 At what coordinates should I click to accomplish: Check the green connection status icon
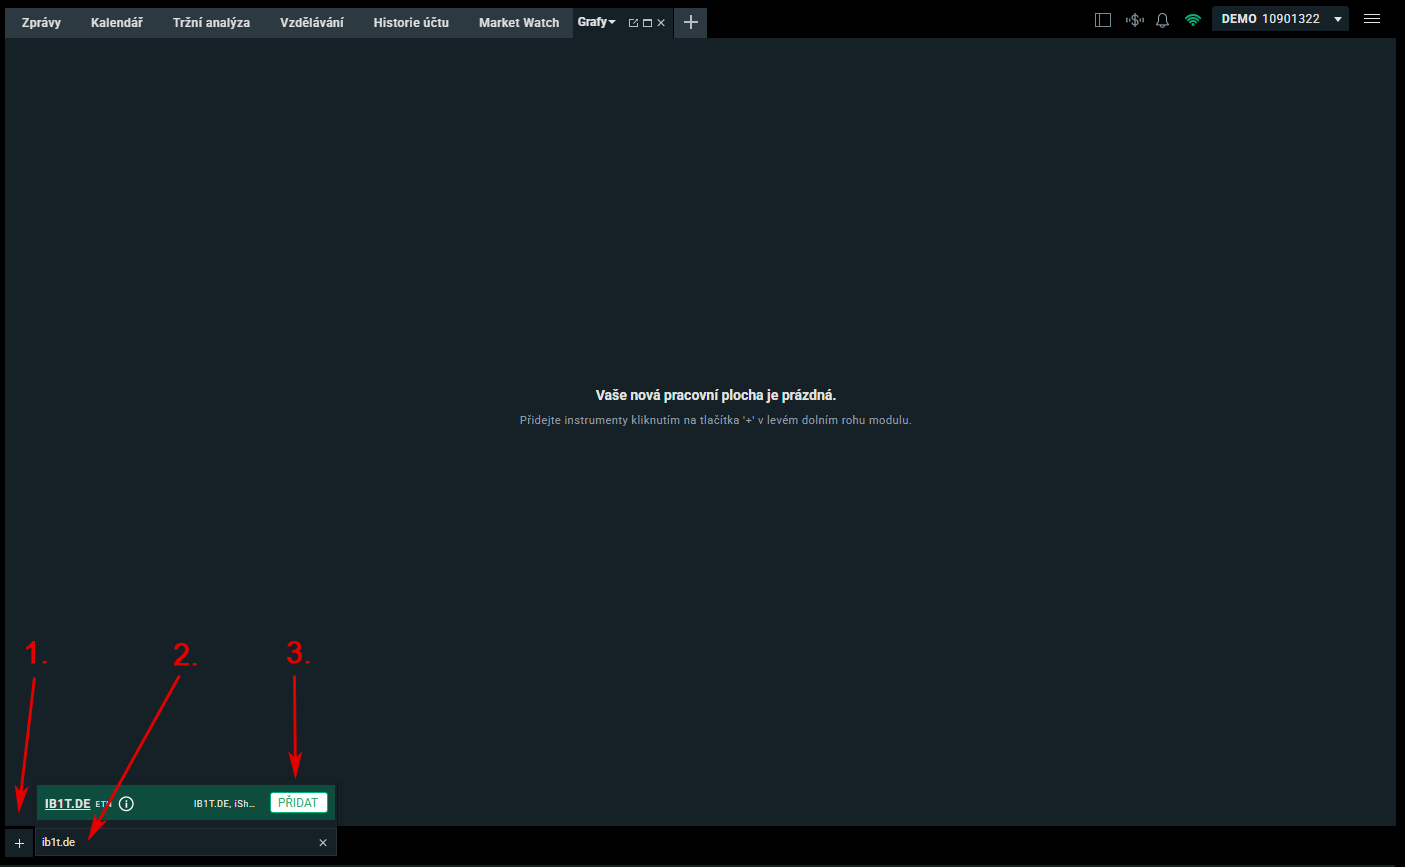pos(1192,20)
